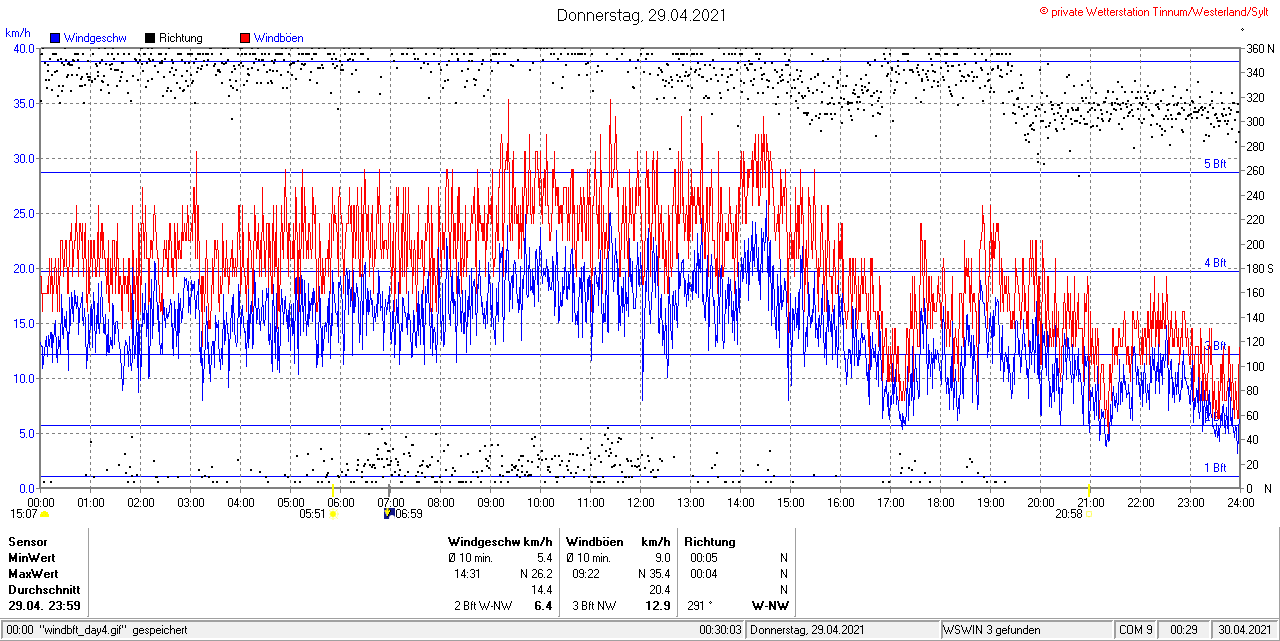The height and width of the screenshot is (641, 1280).
Task: Click the '2 Bft W-NW' table cell
Action: [x=483, y=606]
